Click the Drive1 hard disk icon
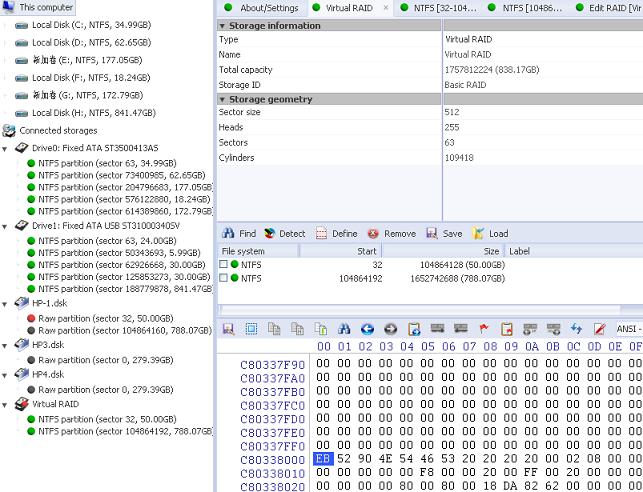Screen dimensions: 643x492 pos(21,226)
